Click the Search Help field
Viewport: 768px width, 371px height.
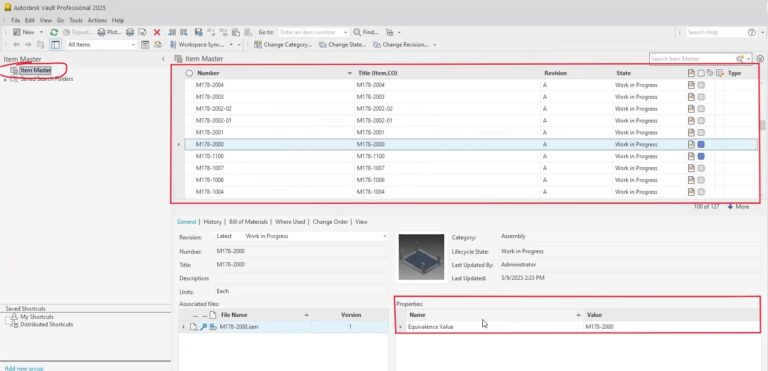[715, 32]
